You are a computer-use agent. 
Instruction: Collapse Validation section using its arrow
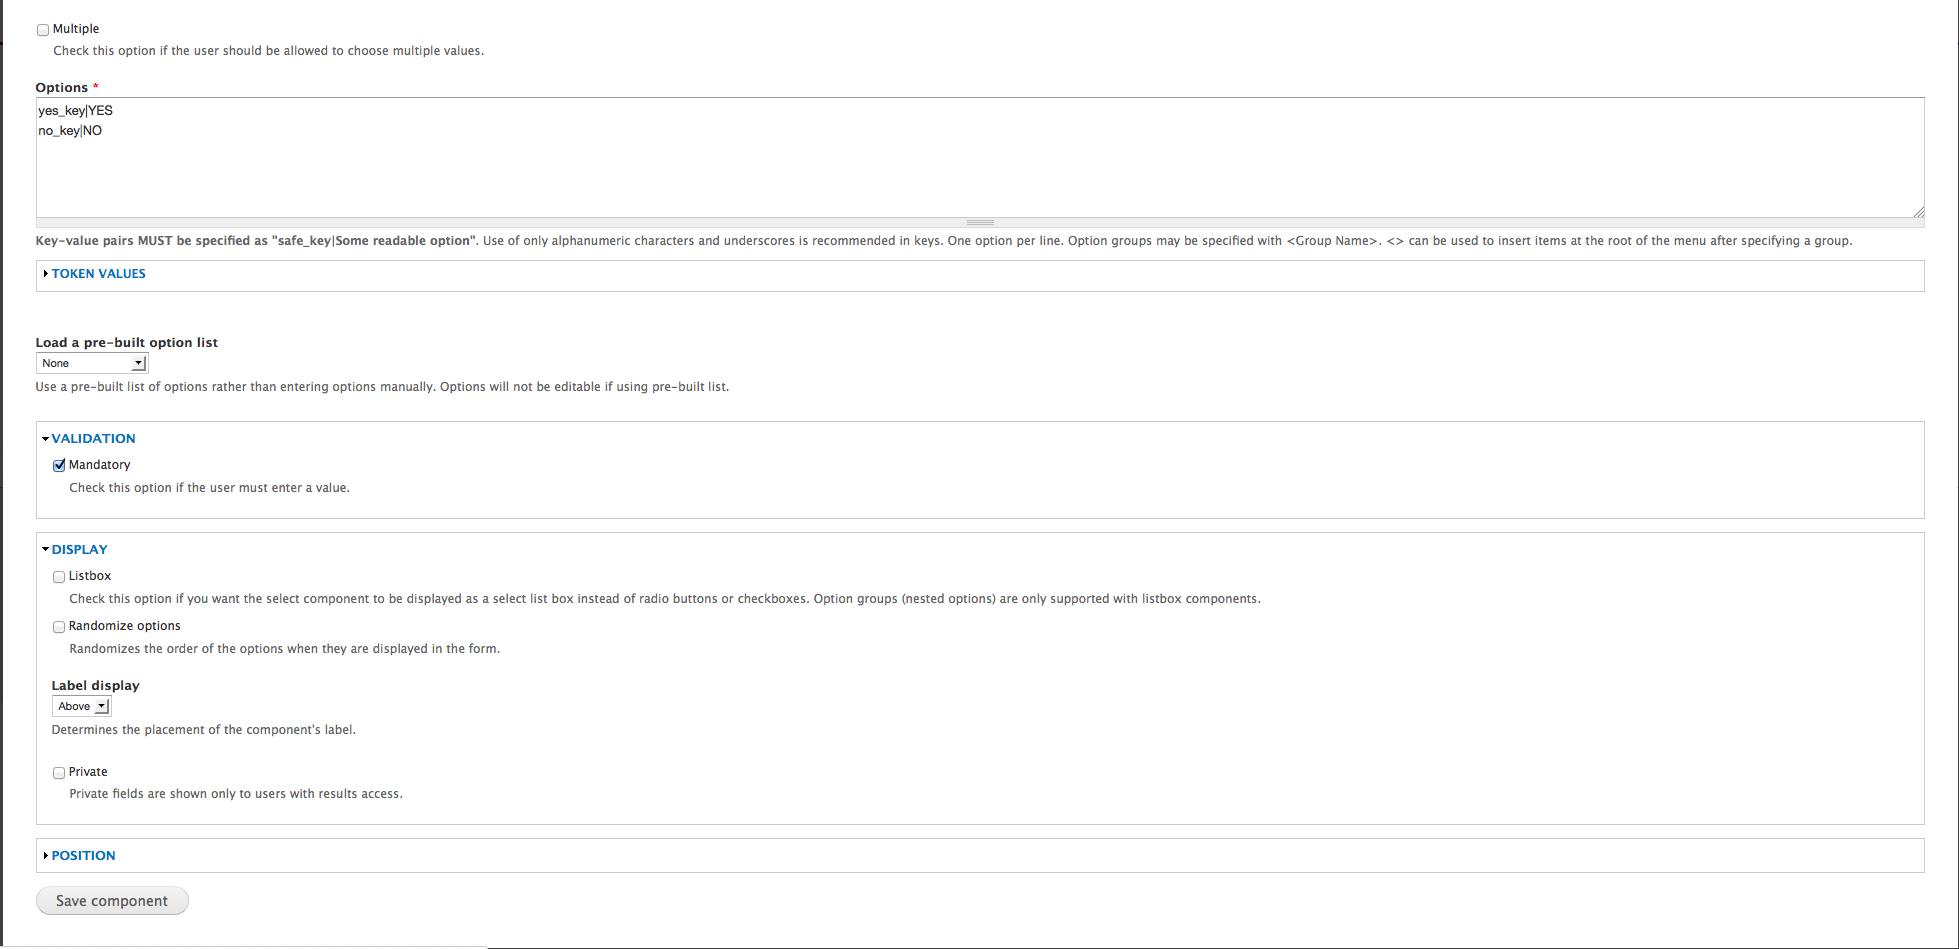click(x=46, y=439)
